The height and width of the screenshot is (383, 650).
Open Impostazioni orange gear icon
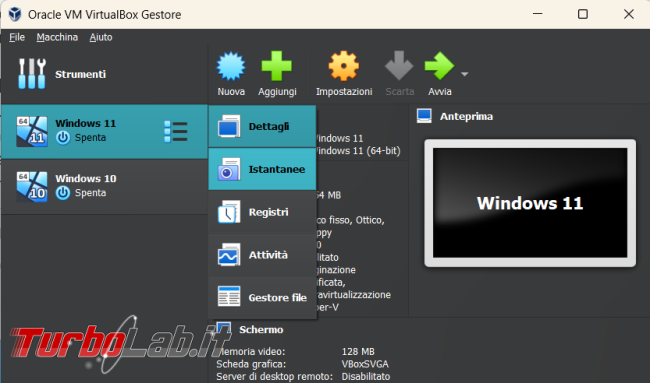[x=344, y=66]
